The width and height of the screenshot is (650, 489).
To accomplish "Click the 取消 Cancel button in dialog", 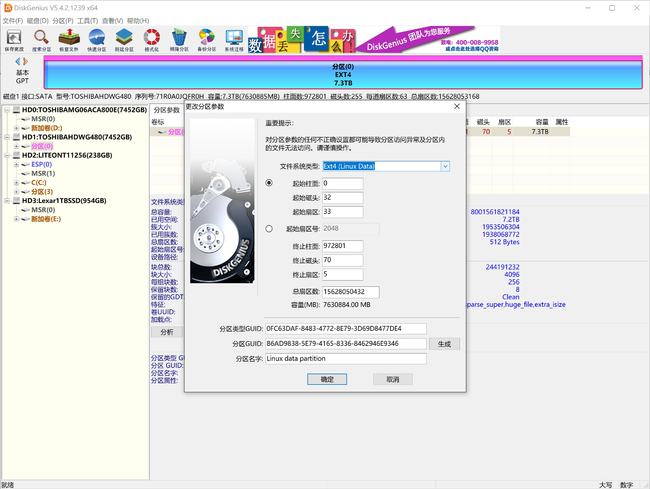I will (x=393, y=379).
